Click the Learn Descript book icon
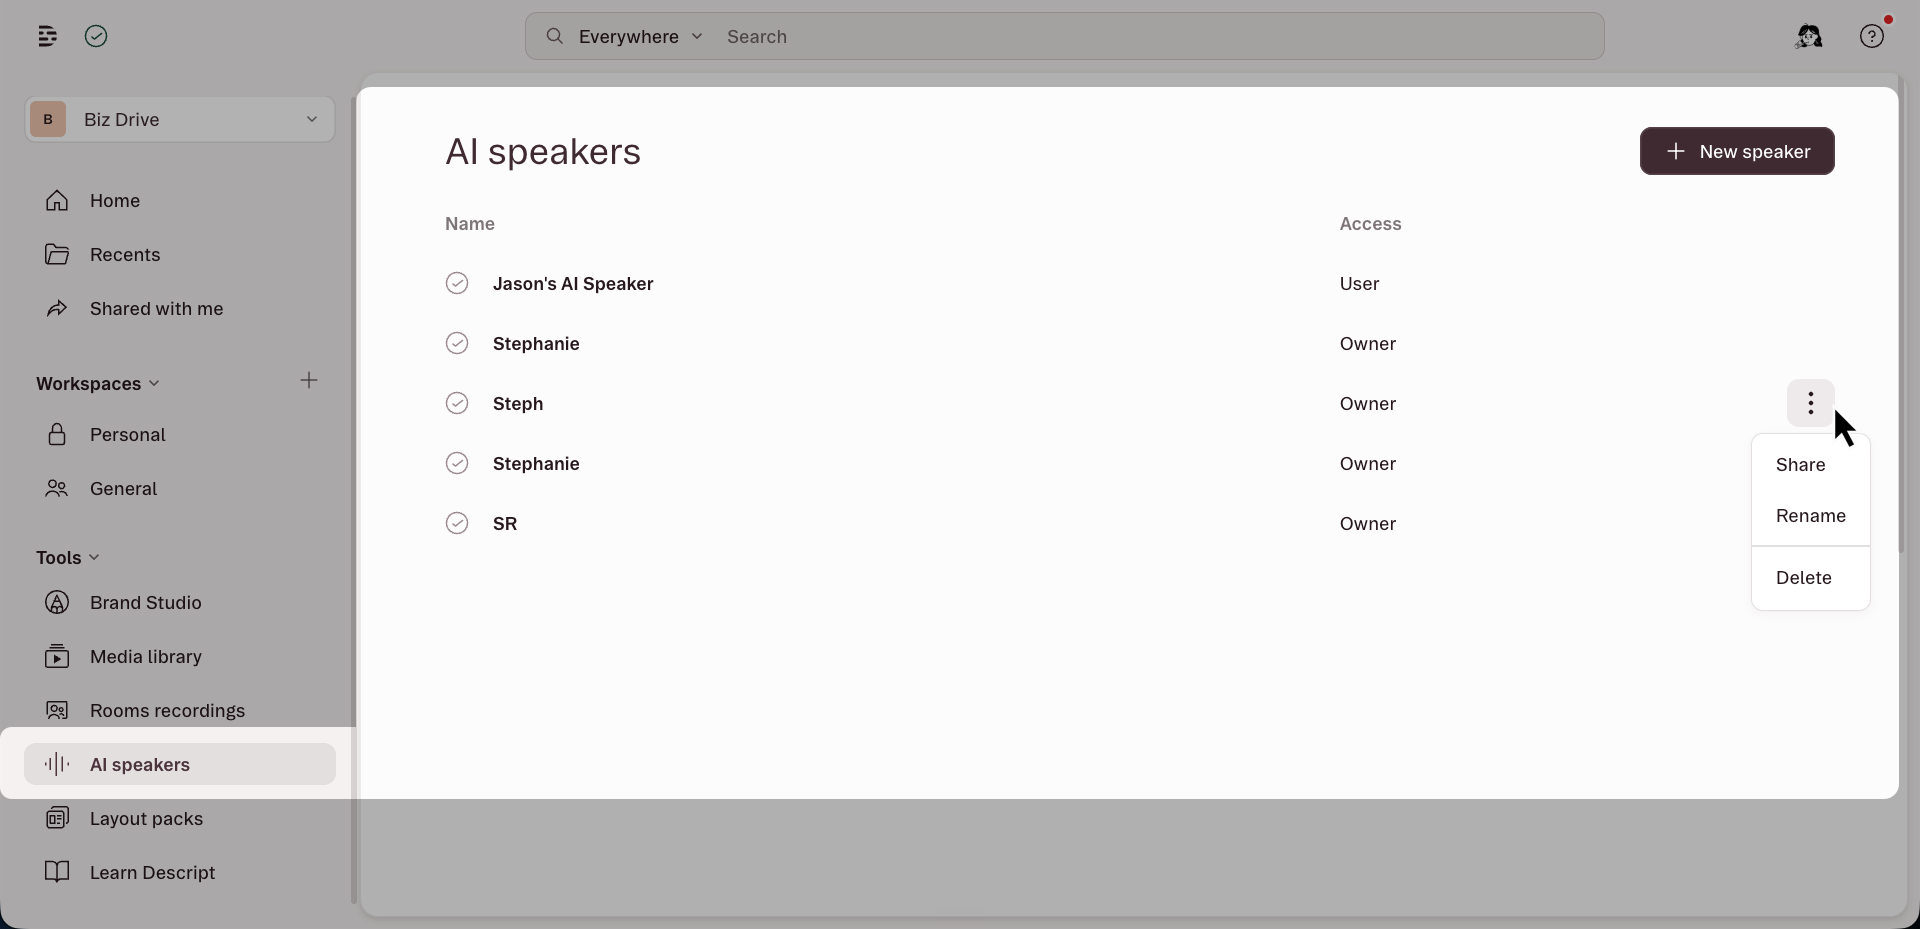This screenshot has height=929, width=1920. [x=58, y=872]
